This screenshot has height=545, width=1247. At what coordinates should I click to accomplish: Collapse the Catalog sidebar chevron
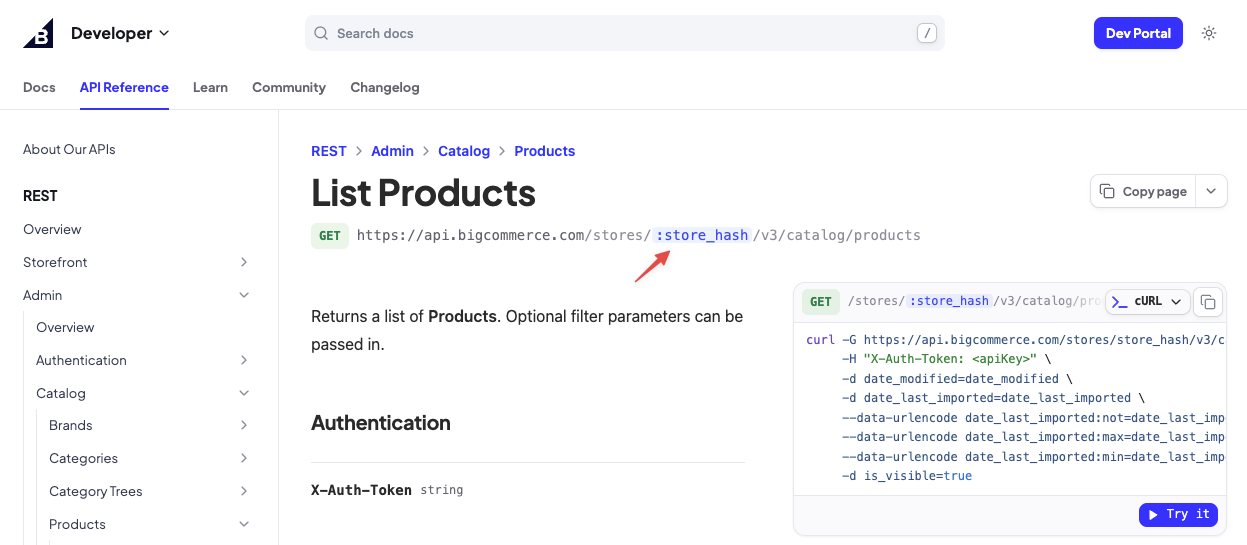pos(244,393)
